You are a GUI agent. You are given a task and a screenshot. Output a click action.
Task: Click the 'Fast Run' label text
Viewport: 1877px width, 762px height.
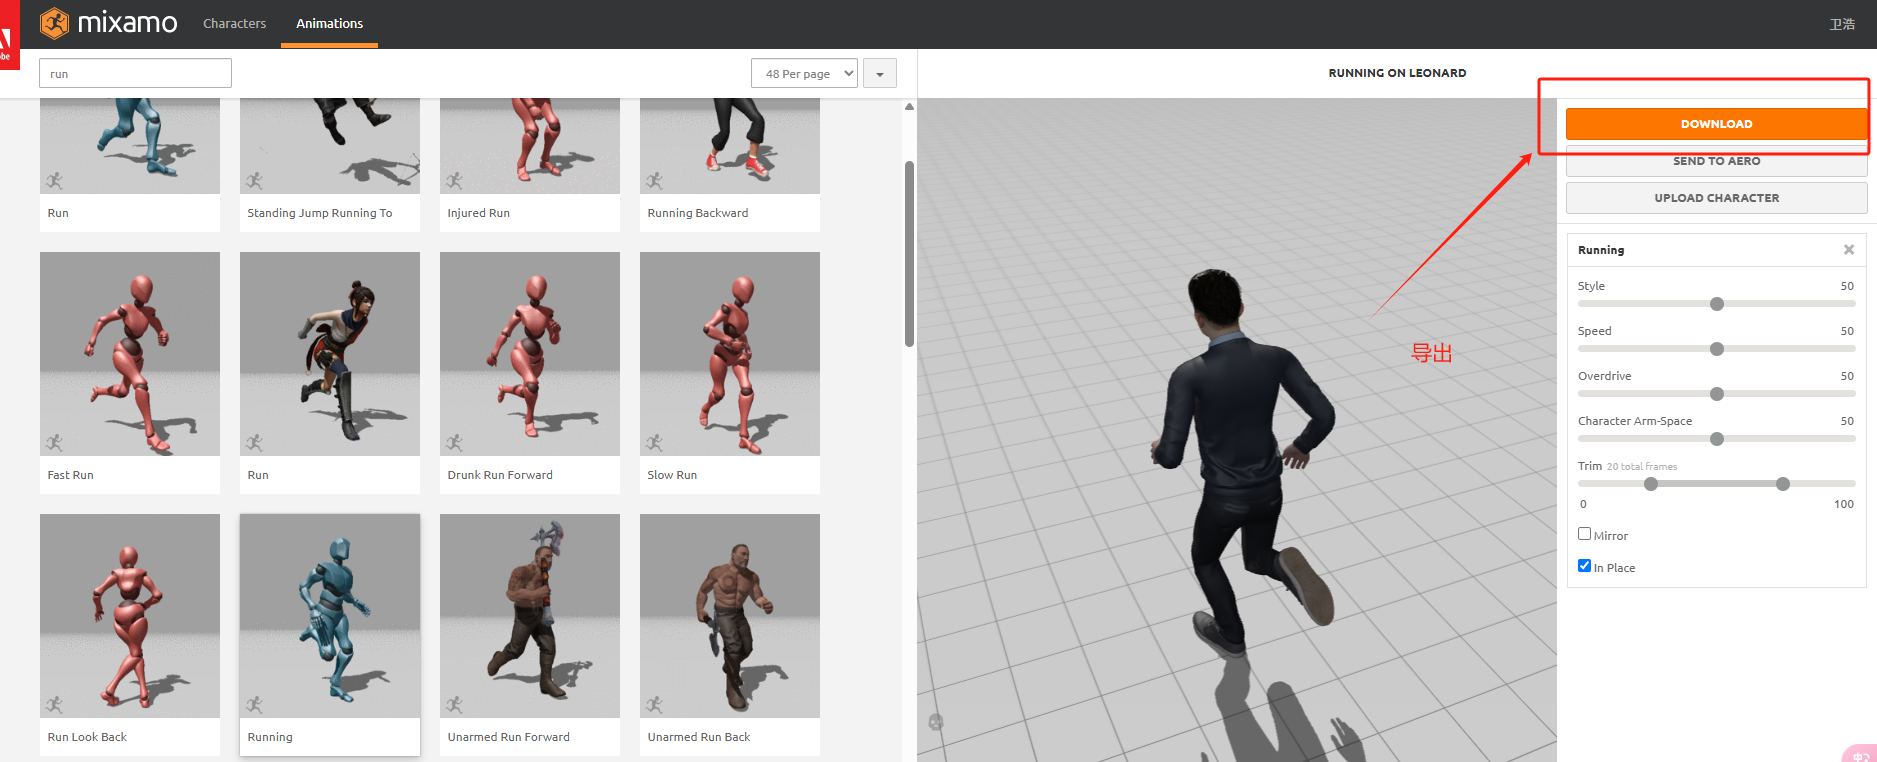pyautogui.click(x=70, y=475)
